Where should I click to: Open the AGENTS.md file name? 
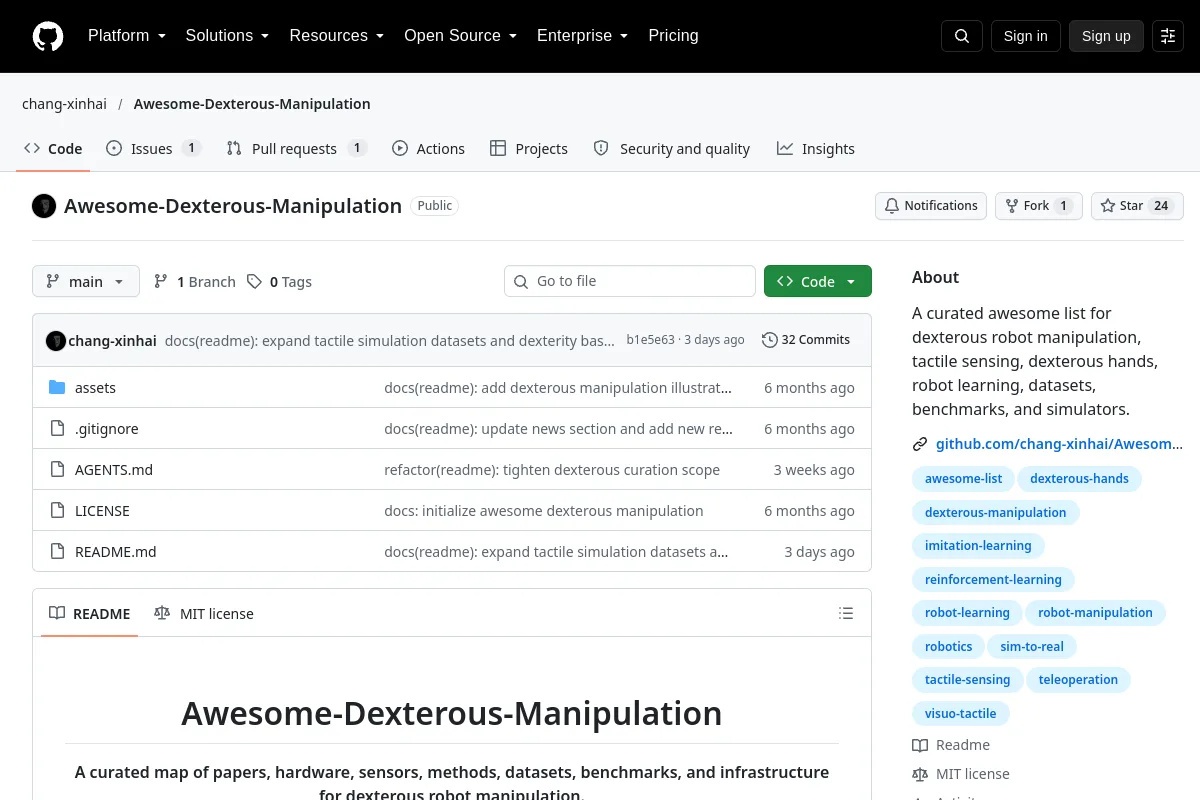coord(114,470)
